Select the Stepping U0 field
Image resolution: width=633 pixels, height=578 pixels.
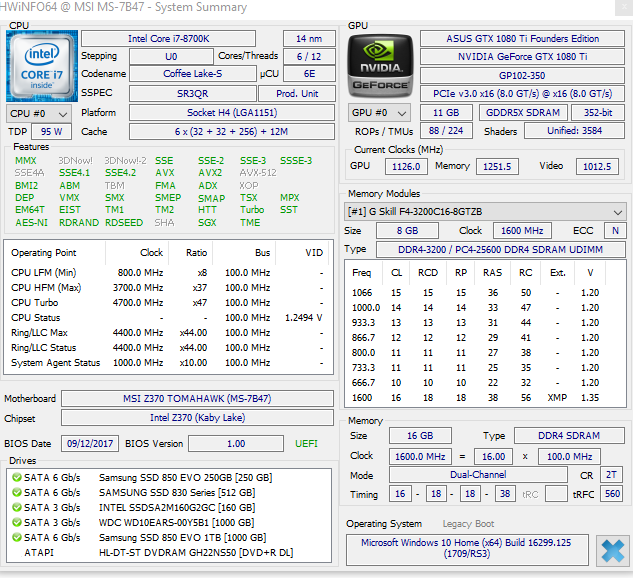pyautogui.click(x=171, y=57)
